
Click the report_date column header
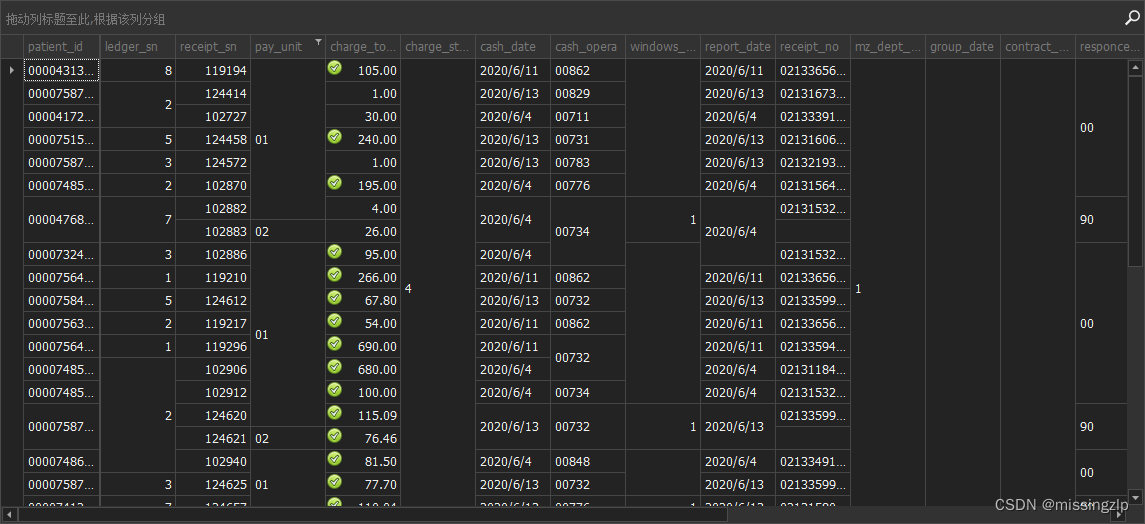tap(738, 47)
